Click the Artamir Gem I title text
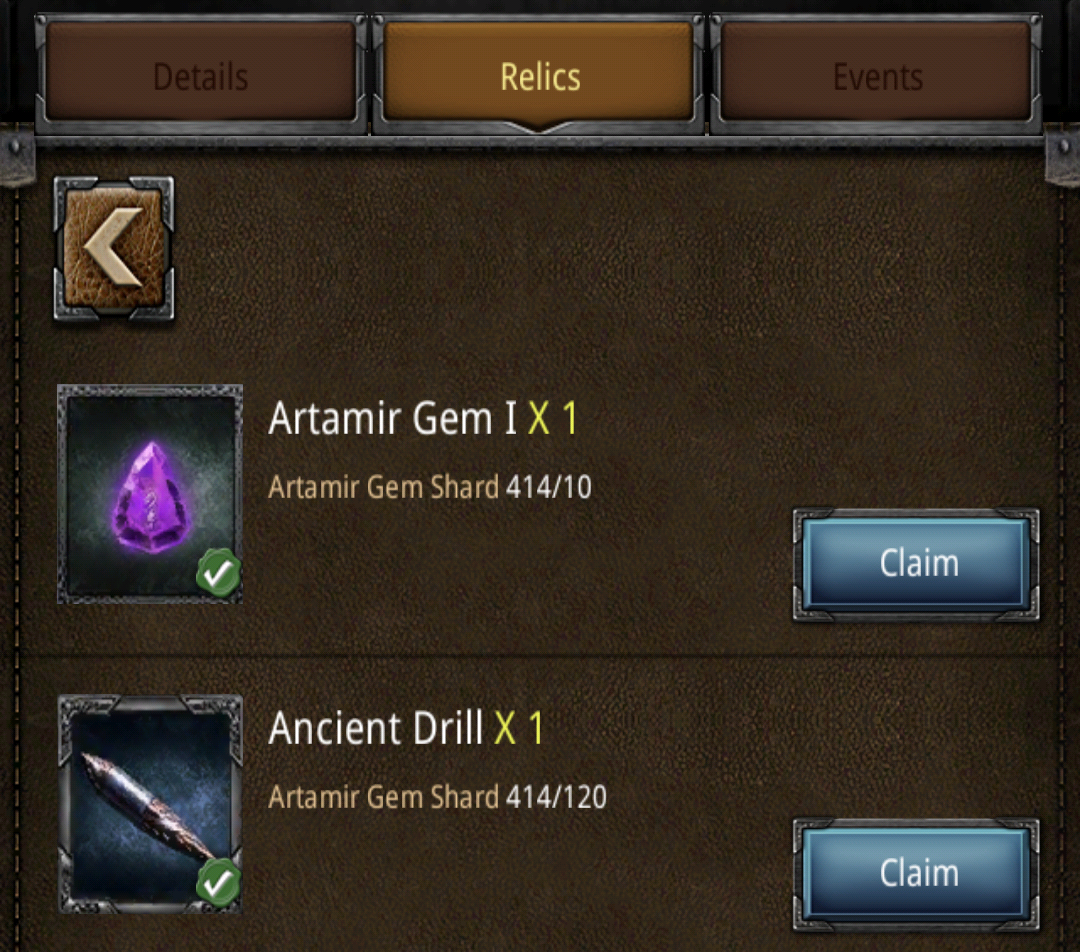 [393, 418]
